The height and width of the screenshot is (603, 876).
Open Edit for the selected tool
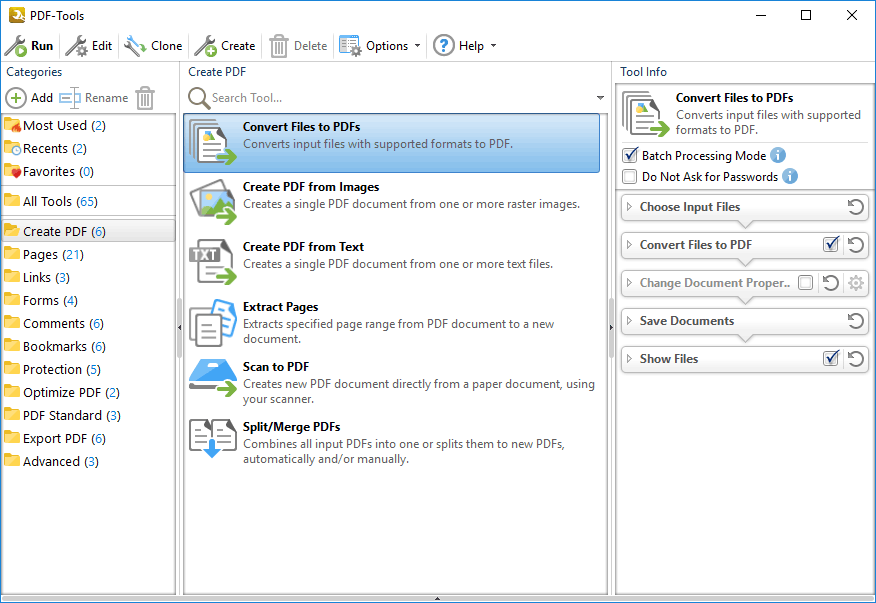click(89, 46)
